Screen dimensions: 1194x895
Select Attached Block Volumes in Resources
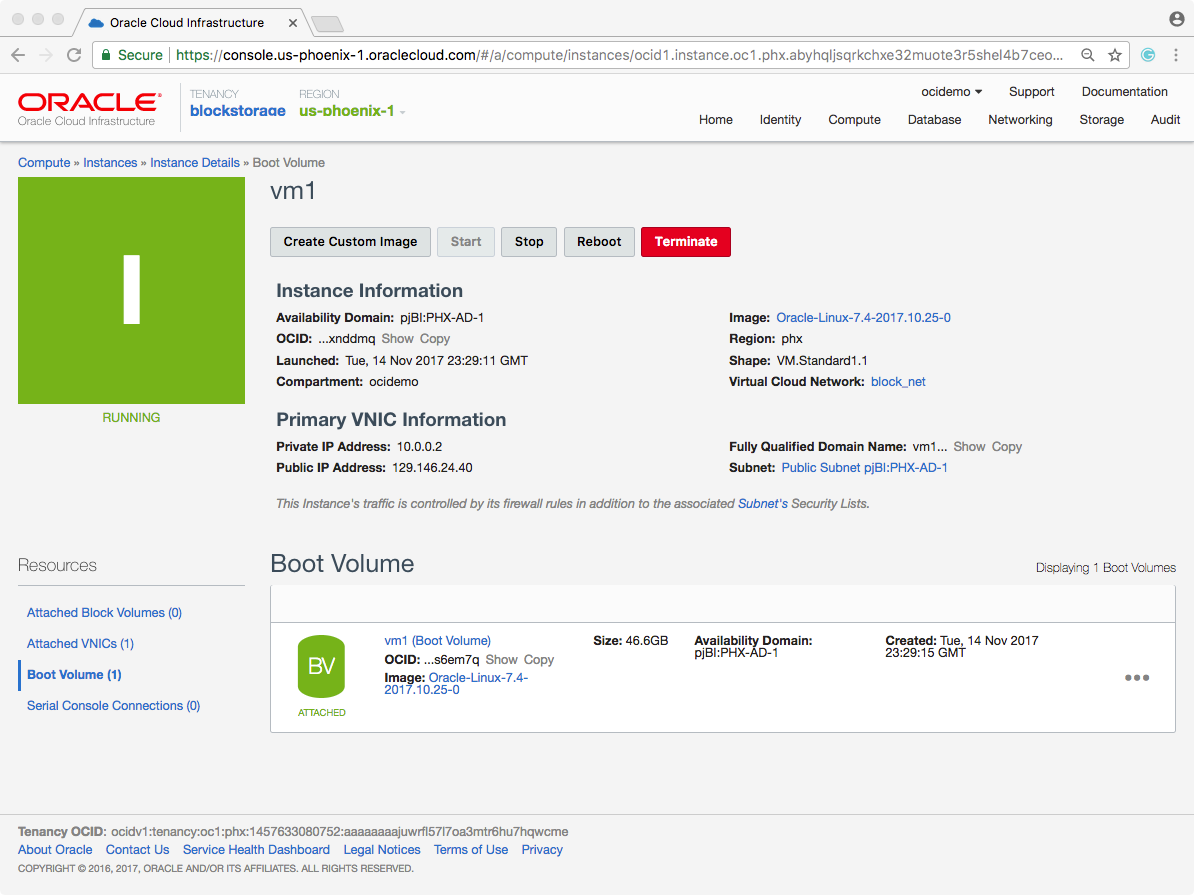pyautogui.click(x=104, y=612)
